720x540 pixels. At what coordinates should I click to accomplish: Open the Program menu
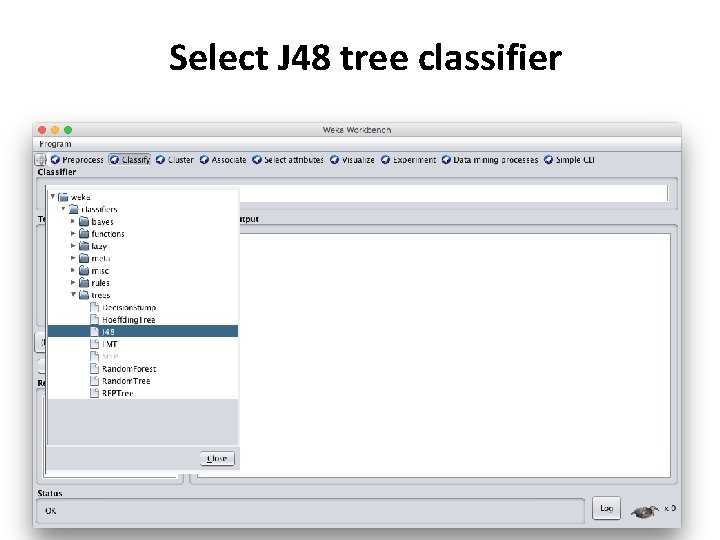tap(55, 144)
